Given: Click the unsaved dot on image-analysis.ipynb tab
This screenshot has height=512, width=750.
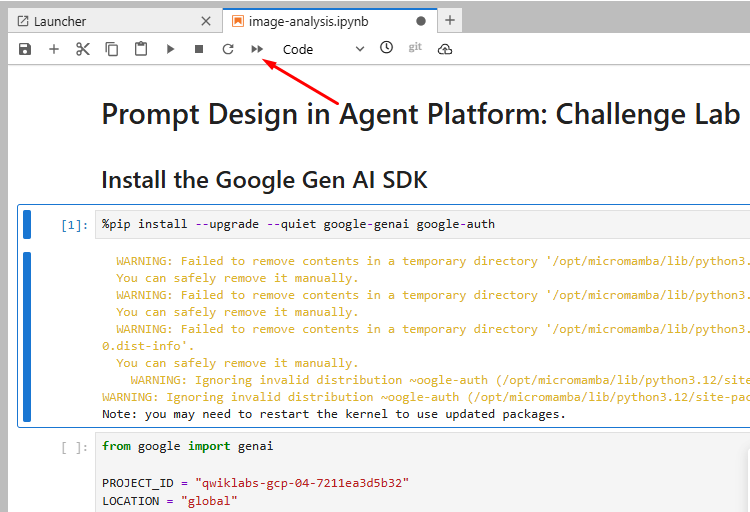Looking at the screenshot, I should click(x=421, y=21).
